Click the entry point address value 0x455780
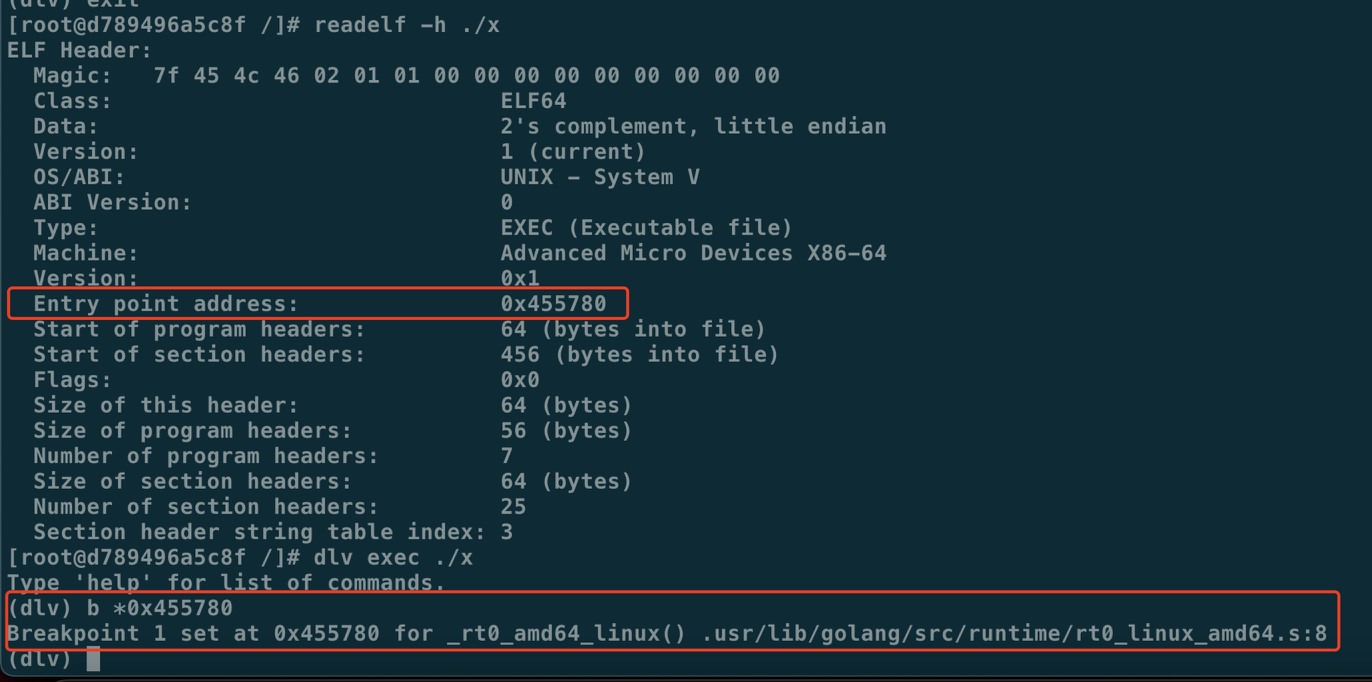 (x=553, y=304)
